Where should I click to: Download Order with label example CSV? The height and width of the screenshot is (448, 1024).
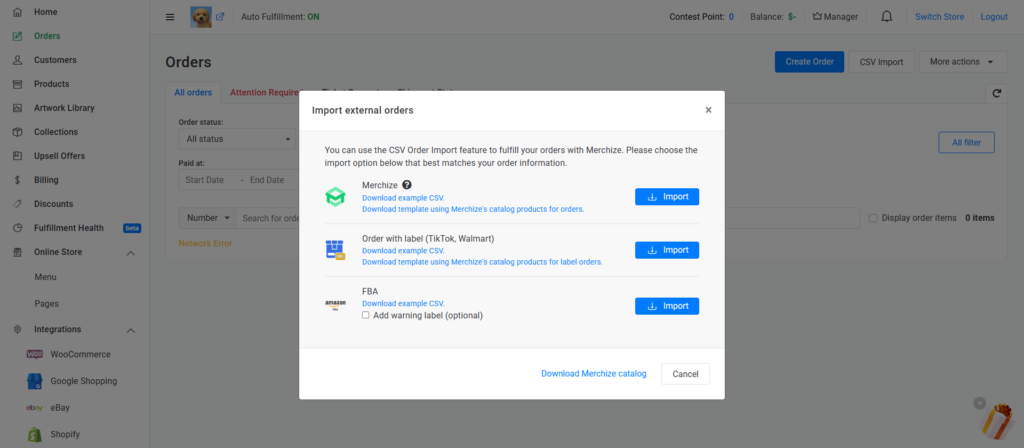tap(404, 251)
